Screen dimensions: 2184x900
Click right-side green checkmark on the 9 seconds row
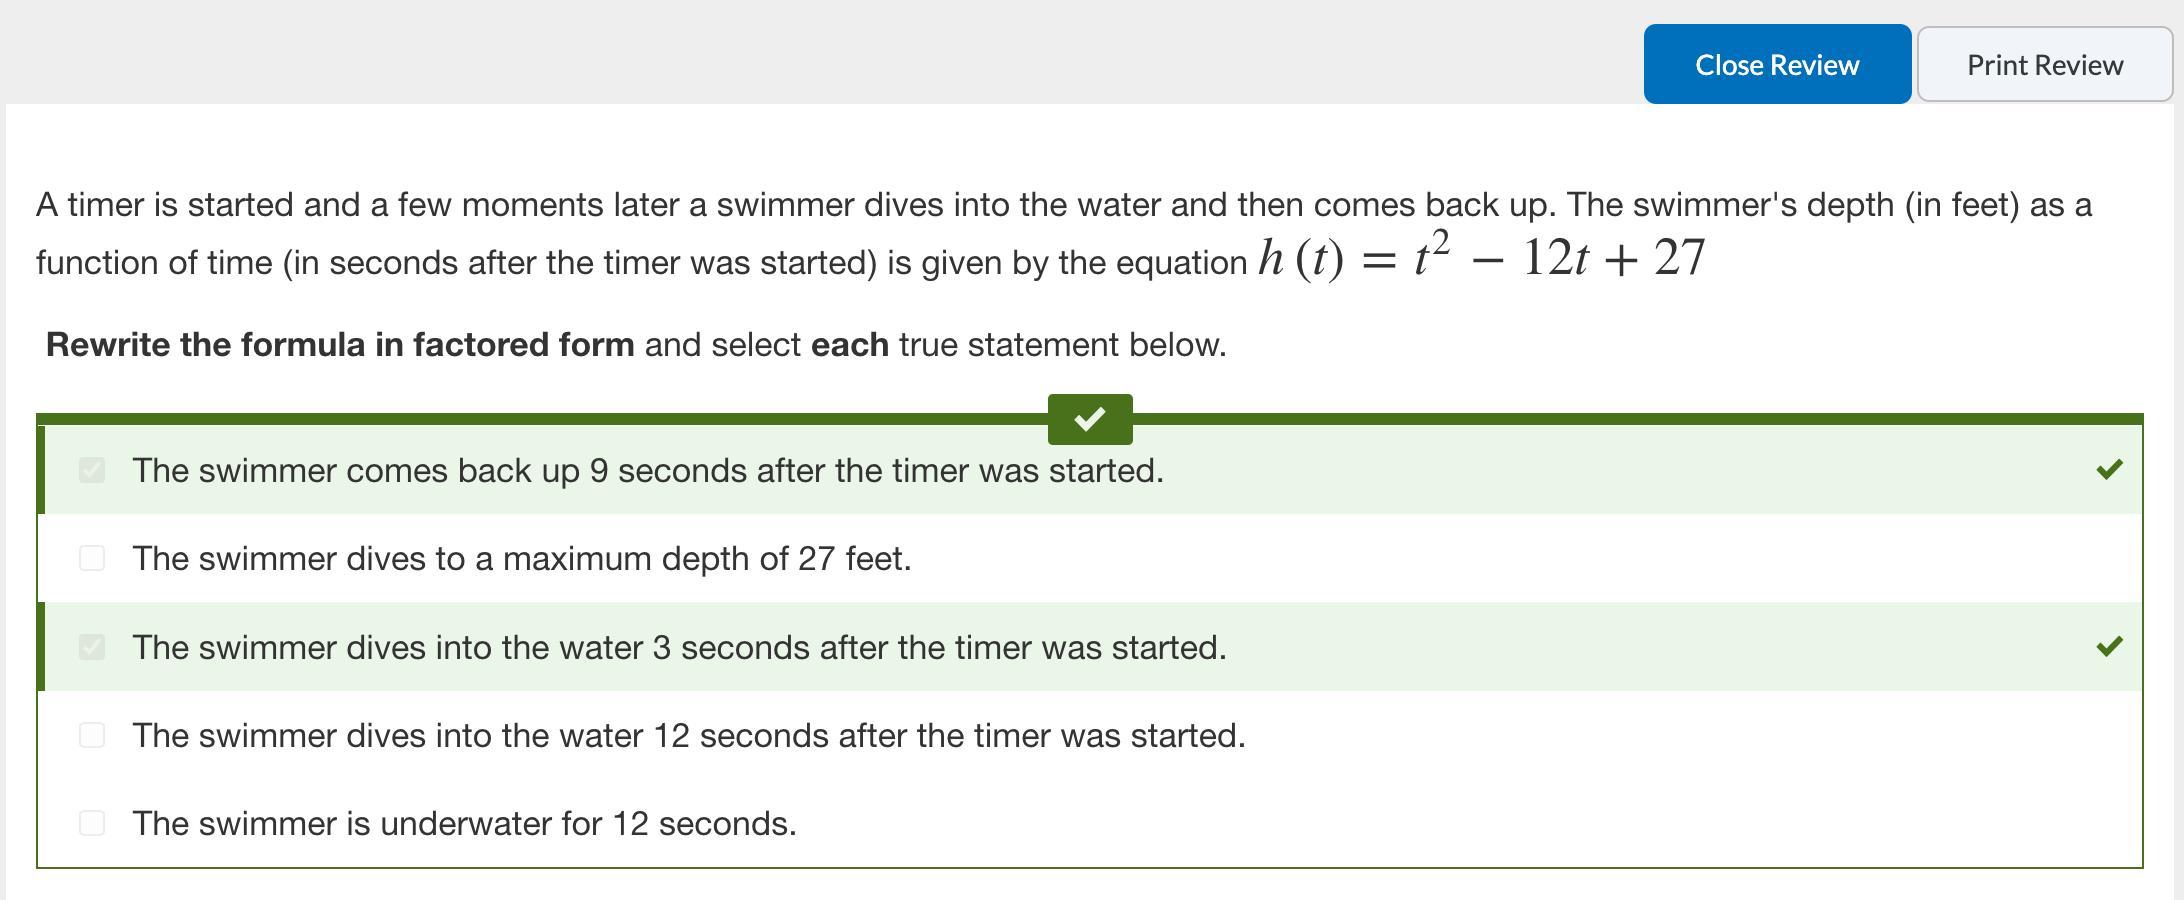point(2109,469)
